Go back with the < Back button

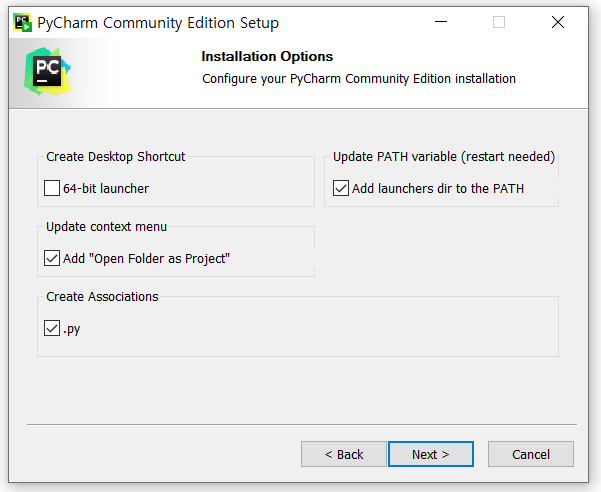coord(344,454)
